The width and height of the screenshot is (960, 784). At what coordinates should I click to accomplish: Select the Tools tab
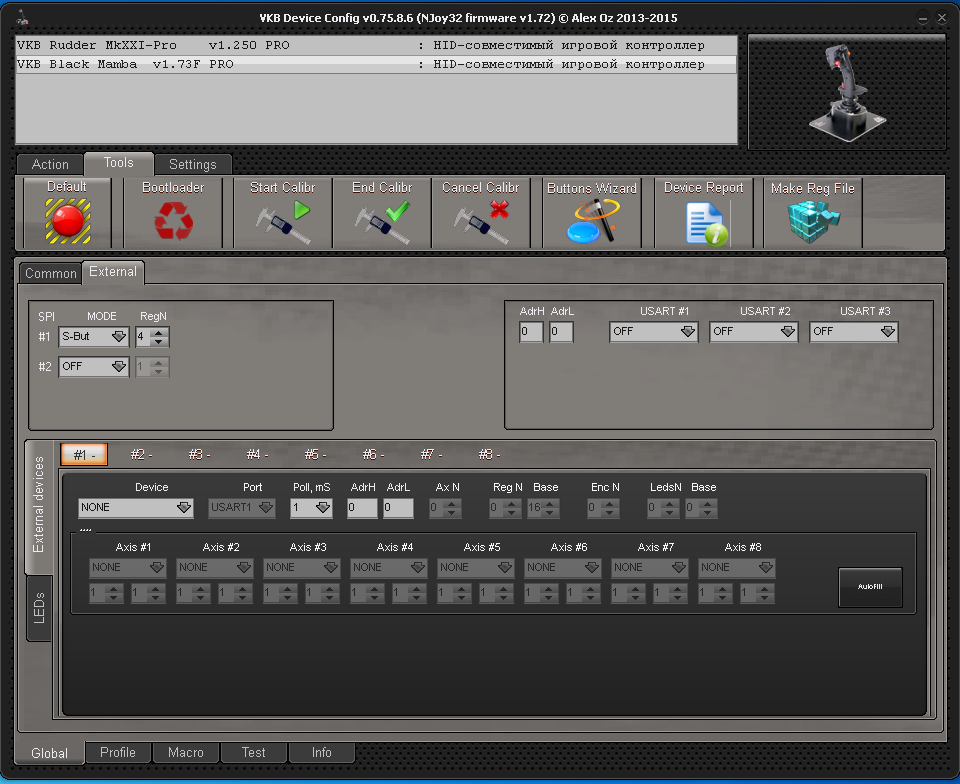click(x=118, y=163)
